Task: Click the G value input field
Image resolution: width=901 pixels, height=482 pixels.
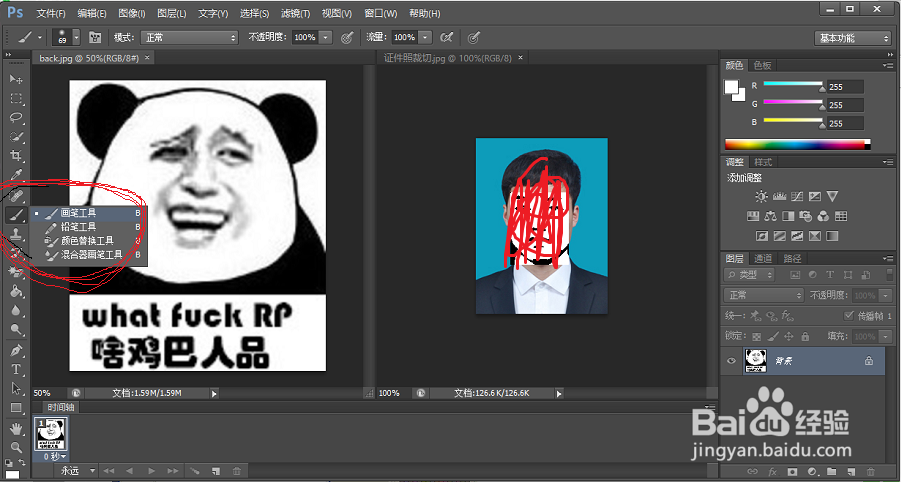Action: [845, 105]
